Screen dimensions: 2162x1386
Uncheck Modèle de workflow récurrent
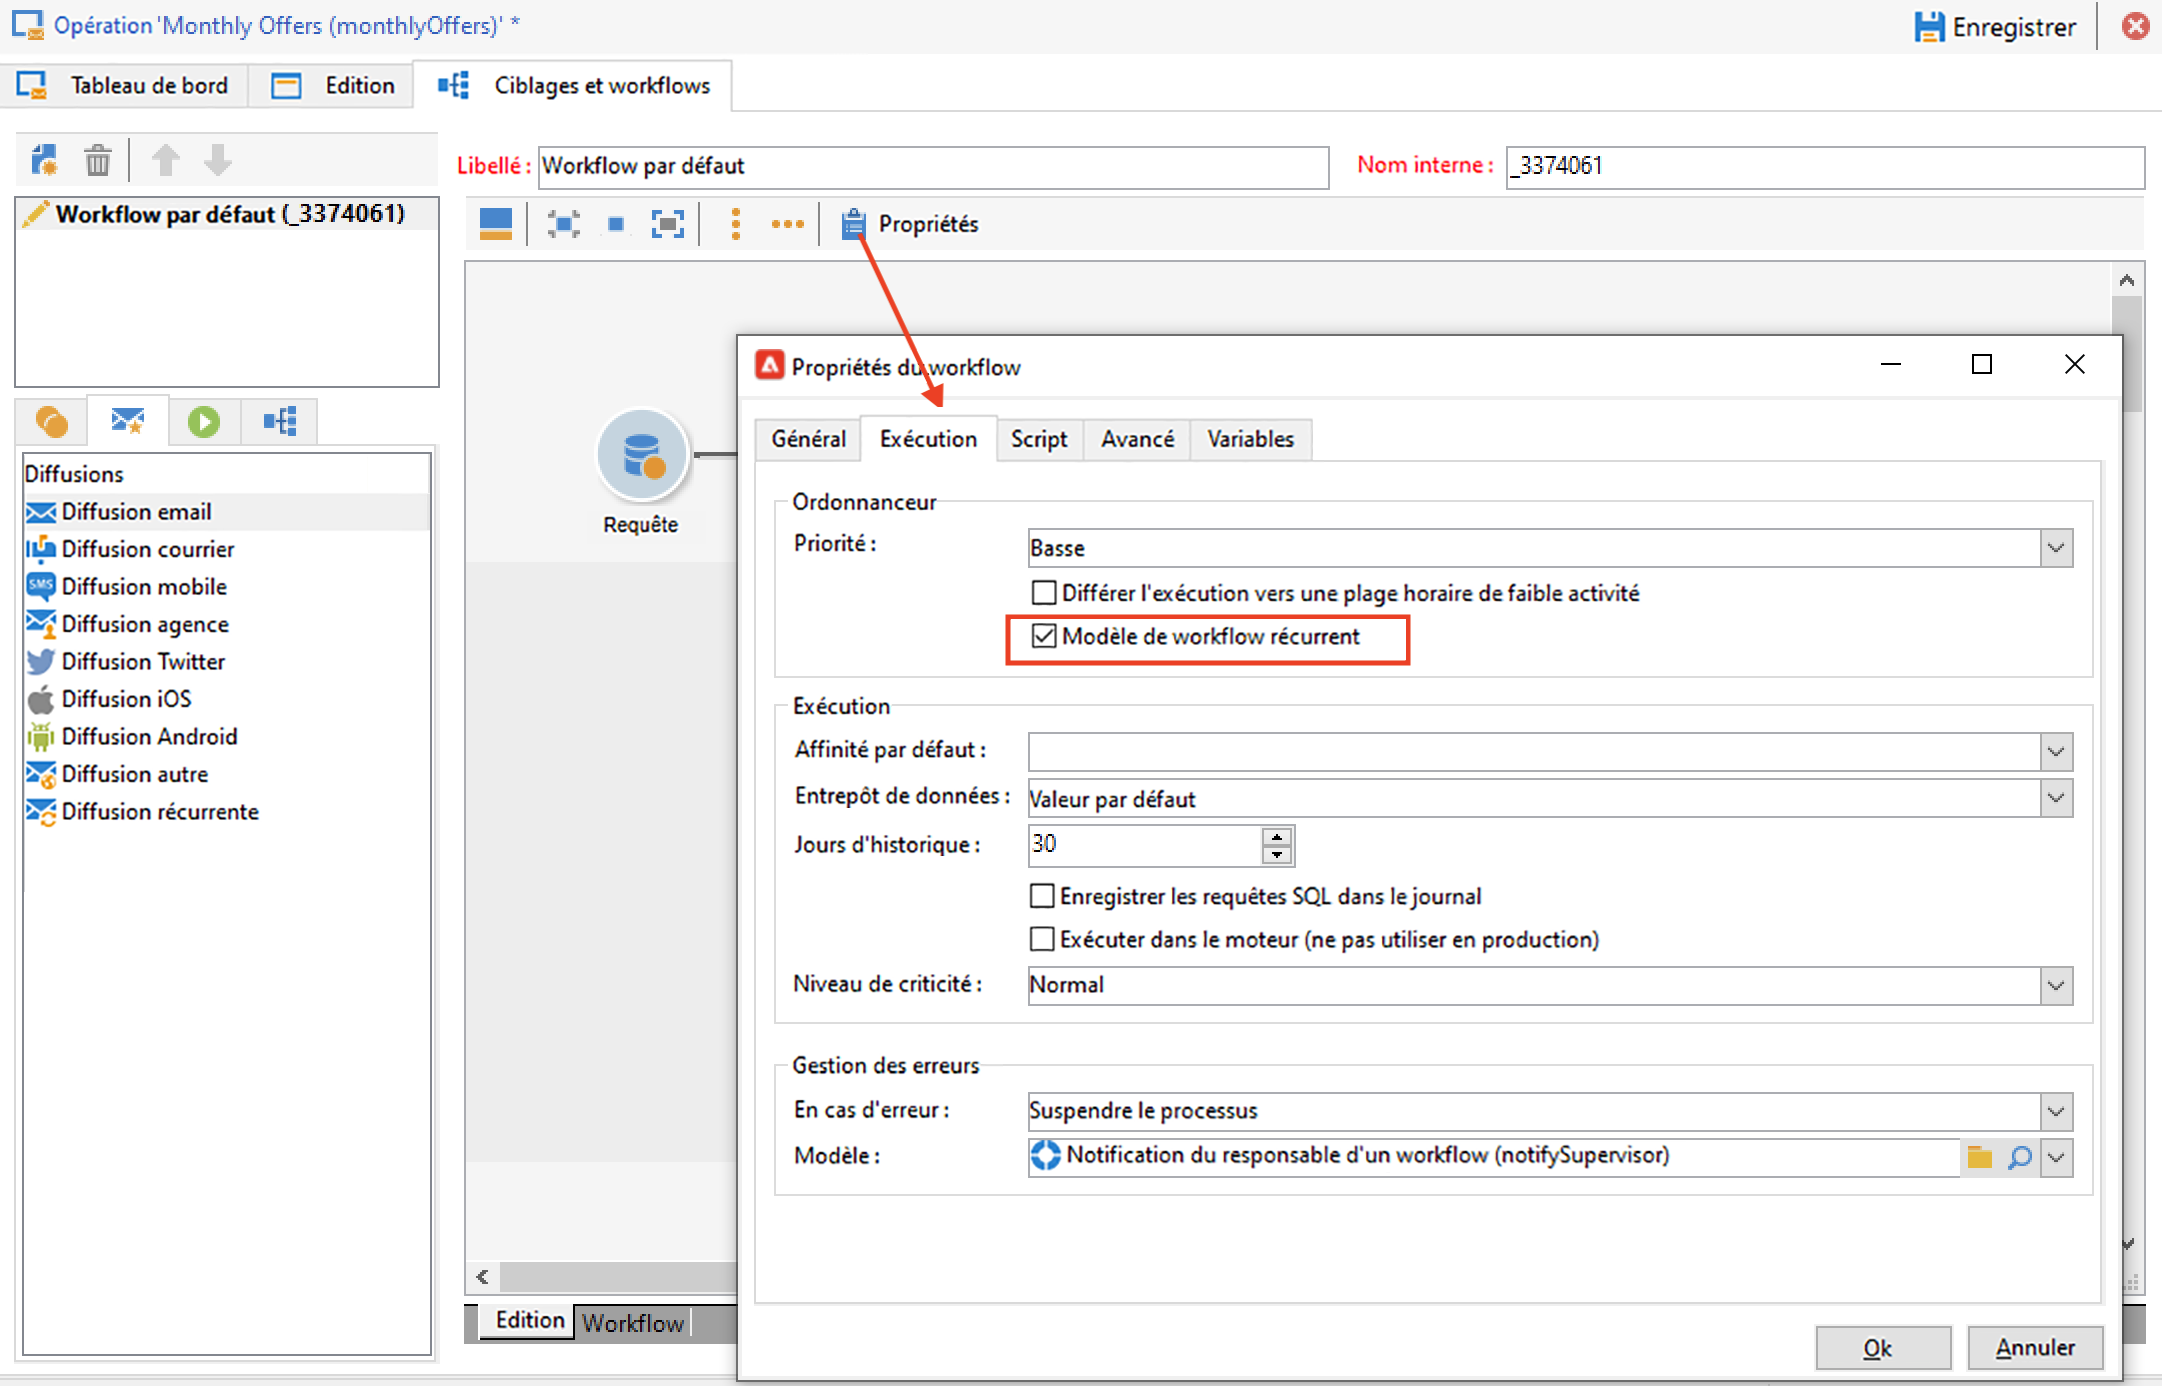(1044, 636)
